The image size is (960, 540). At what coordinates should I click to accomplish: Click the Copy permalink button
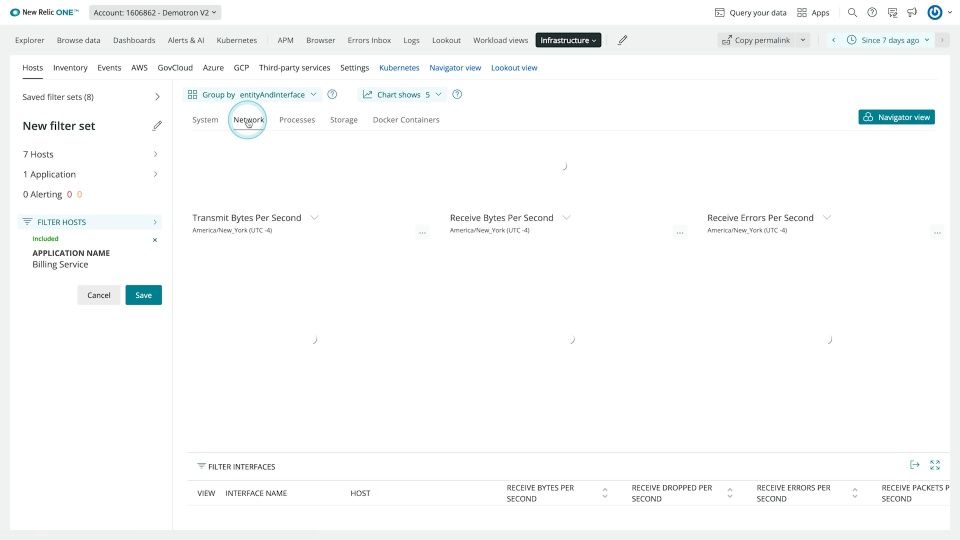point(757,40)
